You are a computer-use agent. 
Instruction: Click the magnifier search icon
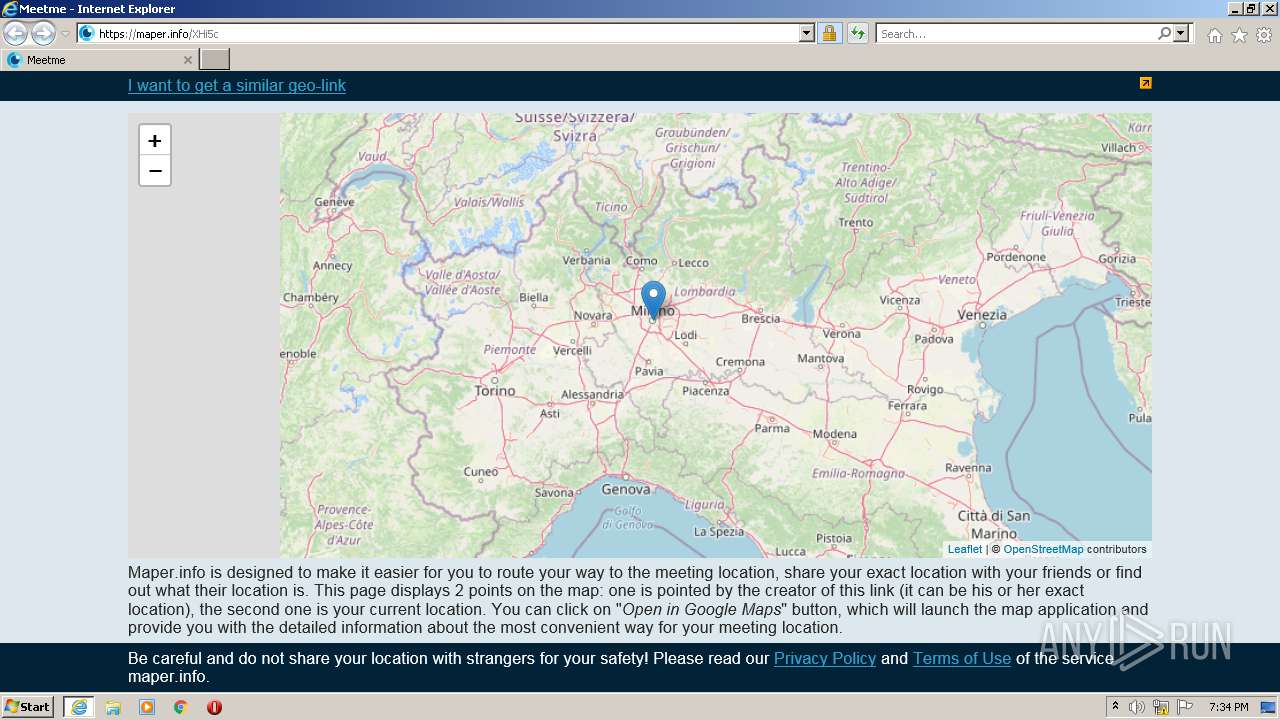tap(1164, 33)
